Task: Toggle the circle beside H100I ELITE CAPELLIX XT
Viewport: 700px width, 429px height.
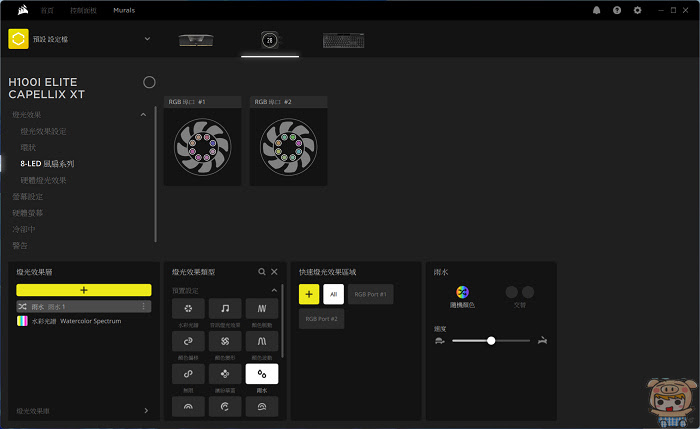Action: pyautogui.click(x=149, y=82)
